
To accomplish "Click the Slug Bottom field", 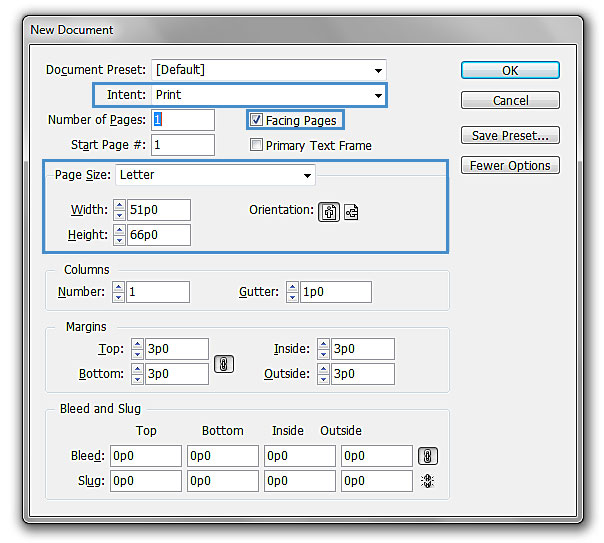I will click(223, 481).
